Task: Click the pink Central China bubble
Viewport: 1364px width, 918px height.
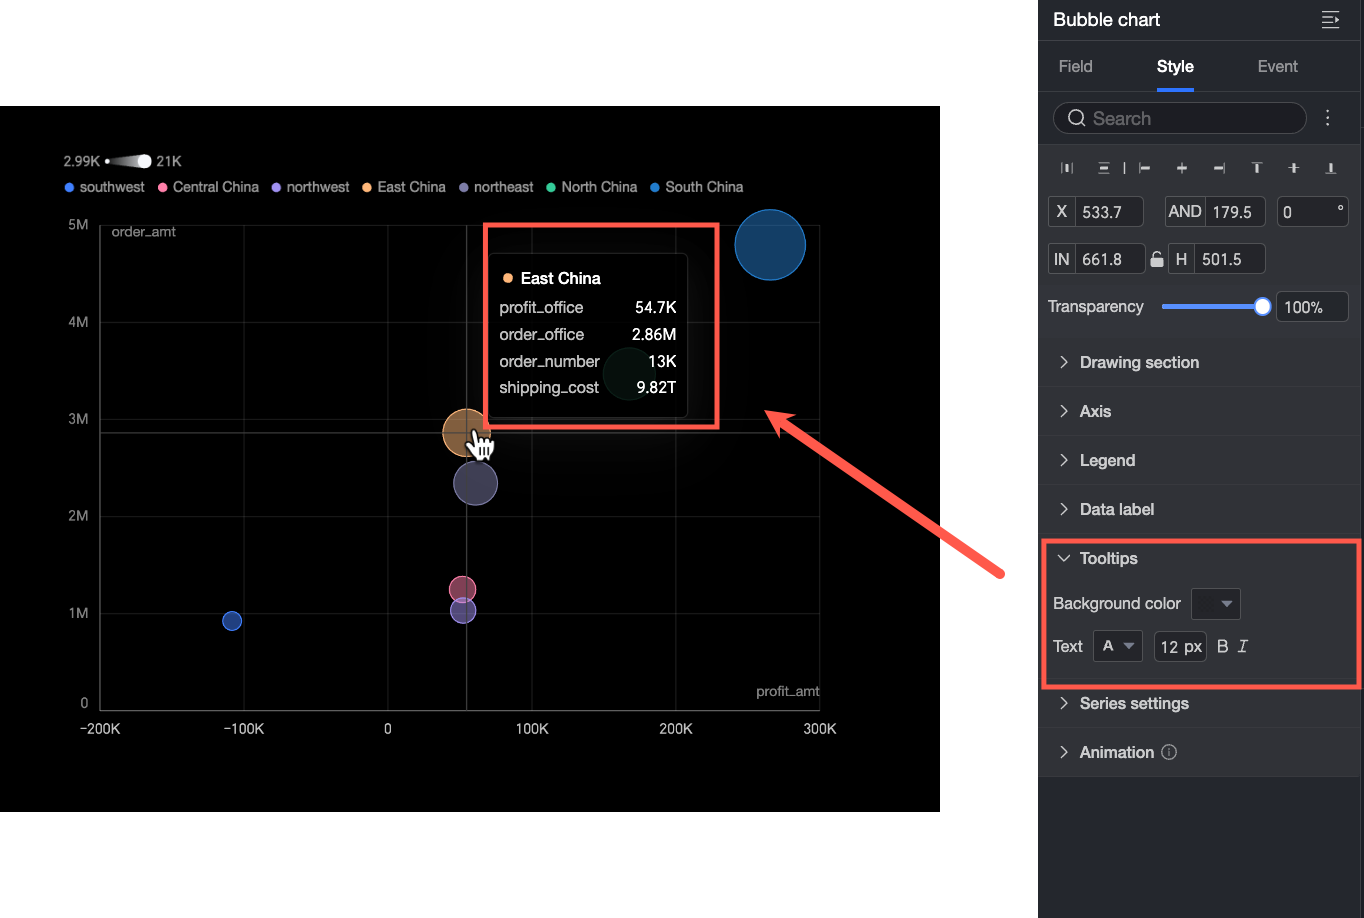Action: (462, 590)
